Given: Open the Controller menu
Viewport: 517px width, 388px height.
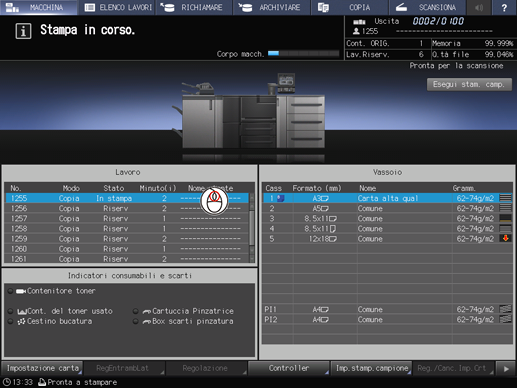Looking at the screenshot, I should tap(289, 368).
